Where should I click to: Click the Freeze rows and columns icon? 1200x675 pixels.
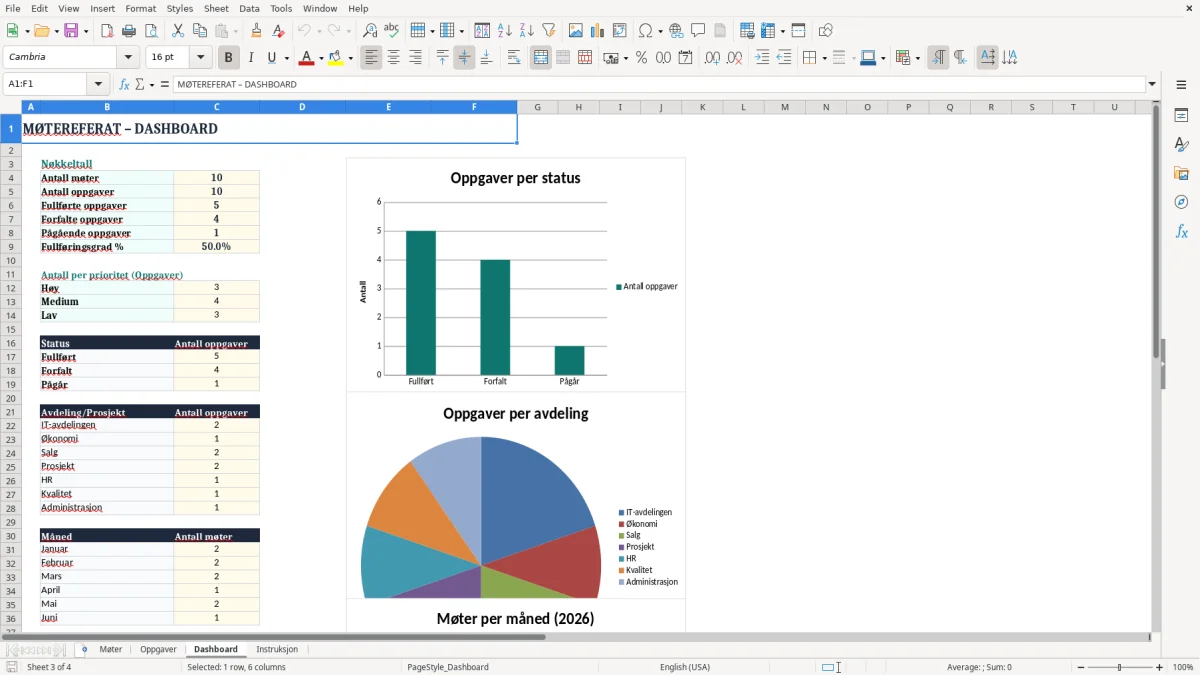pyautogui.click(x=768, y=31)
